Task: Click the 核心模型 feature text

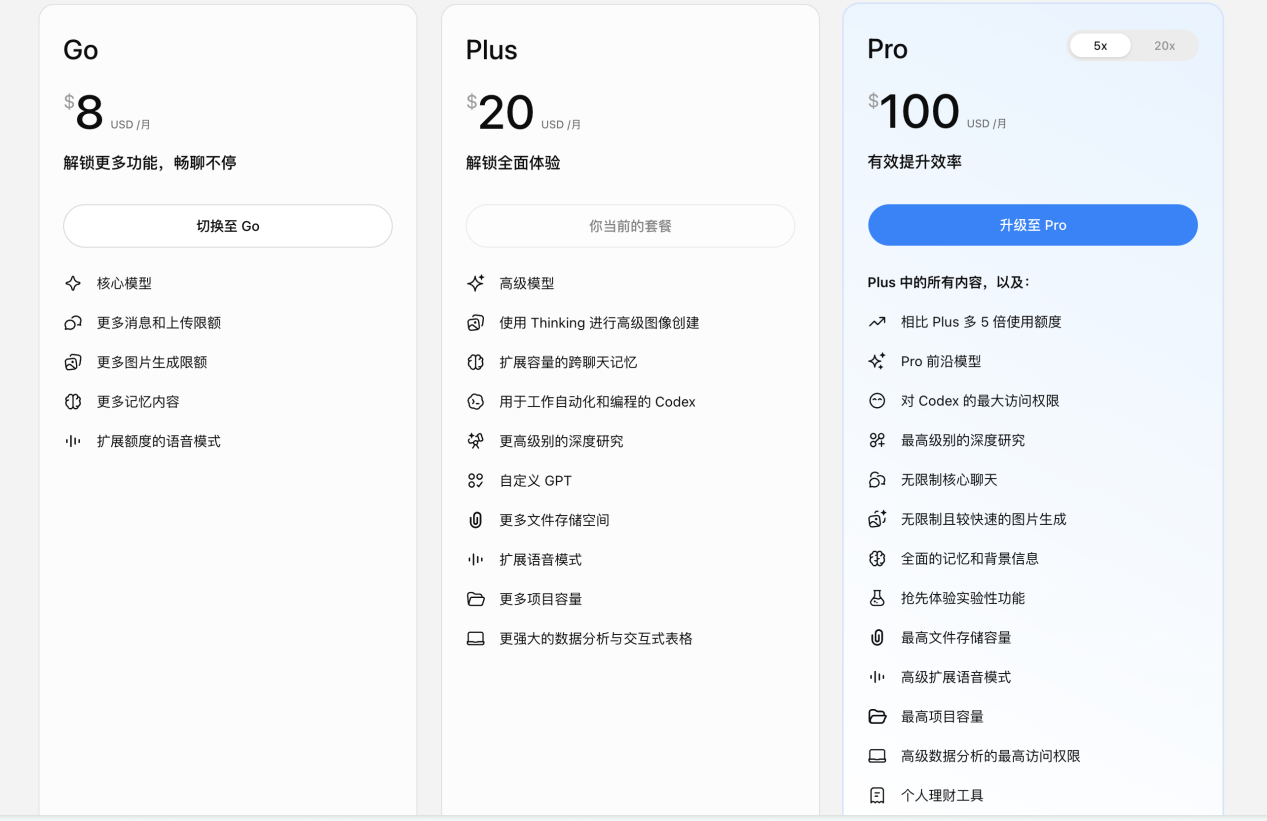Action: (124, 284)
